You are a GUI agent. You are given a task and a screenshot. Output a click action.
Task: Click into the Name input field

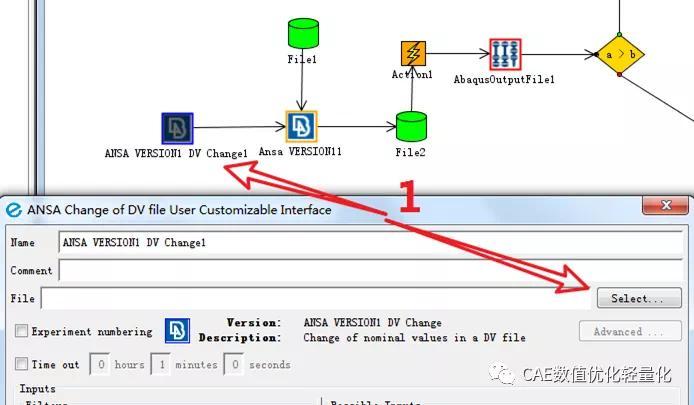coord(370,243)
